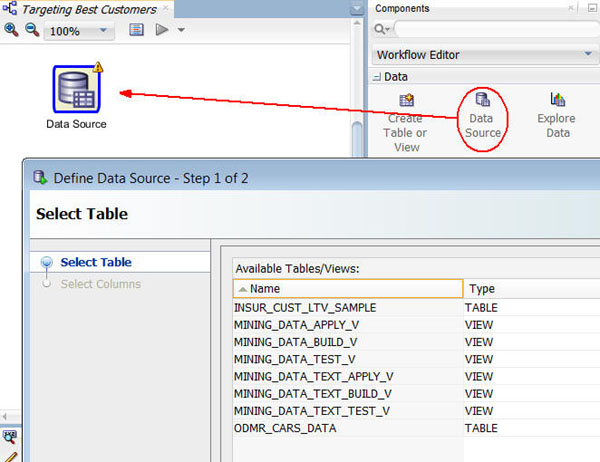600x462 pixels.
Task: Click the magnifier icon in bottom-left sidebar
Action: point(10,437)
